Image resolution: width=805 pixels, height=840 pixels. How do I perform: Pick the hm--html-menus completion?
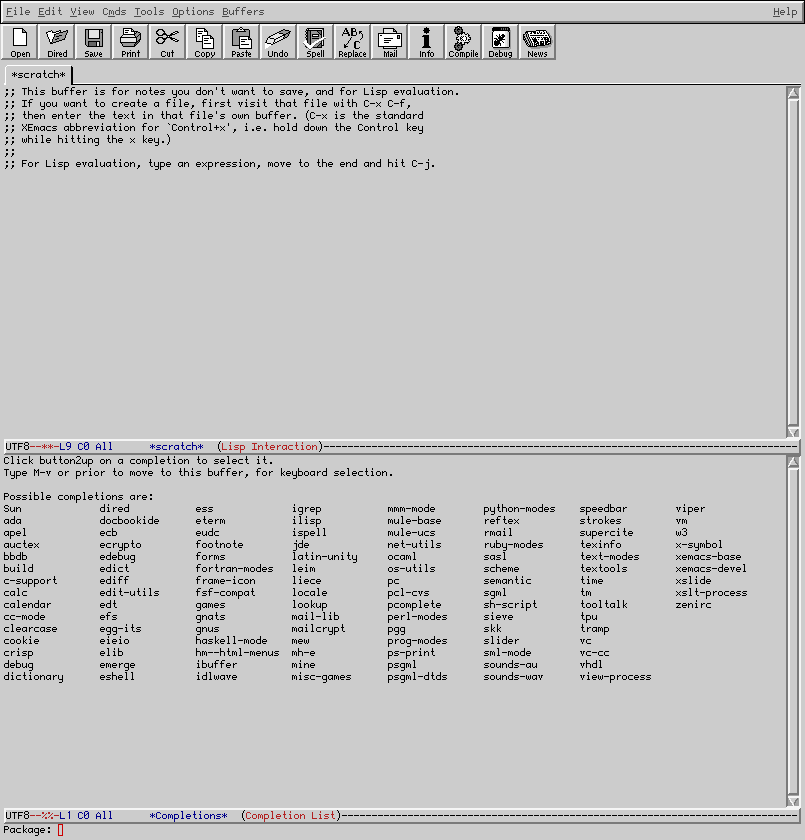coord(237,652)
